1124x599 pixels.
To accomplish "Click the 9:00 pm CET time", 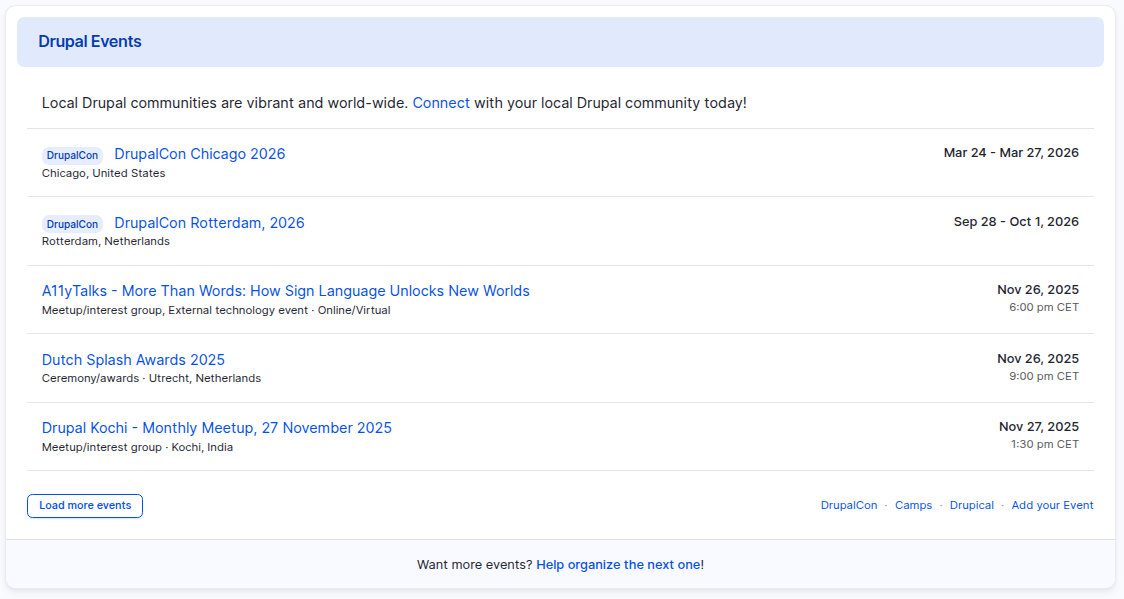I will (1044, 376).
